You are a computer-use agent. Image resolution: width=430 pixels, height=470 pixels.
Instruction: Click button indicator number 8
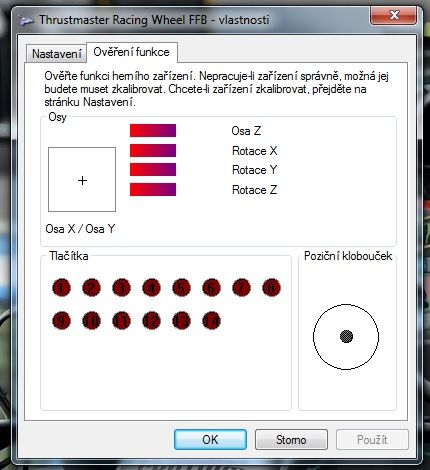[271, 288]
